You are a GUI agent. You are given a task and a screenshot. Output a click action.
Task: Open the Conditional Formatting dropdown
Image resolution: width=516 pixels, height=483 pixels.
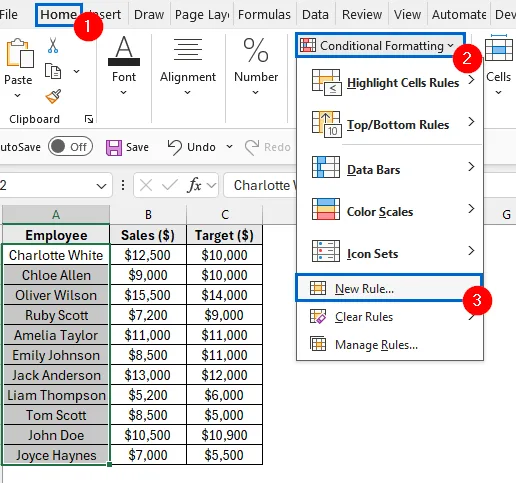[x=380, y=46]
